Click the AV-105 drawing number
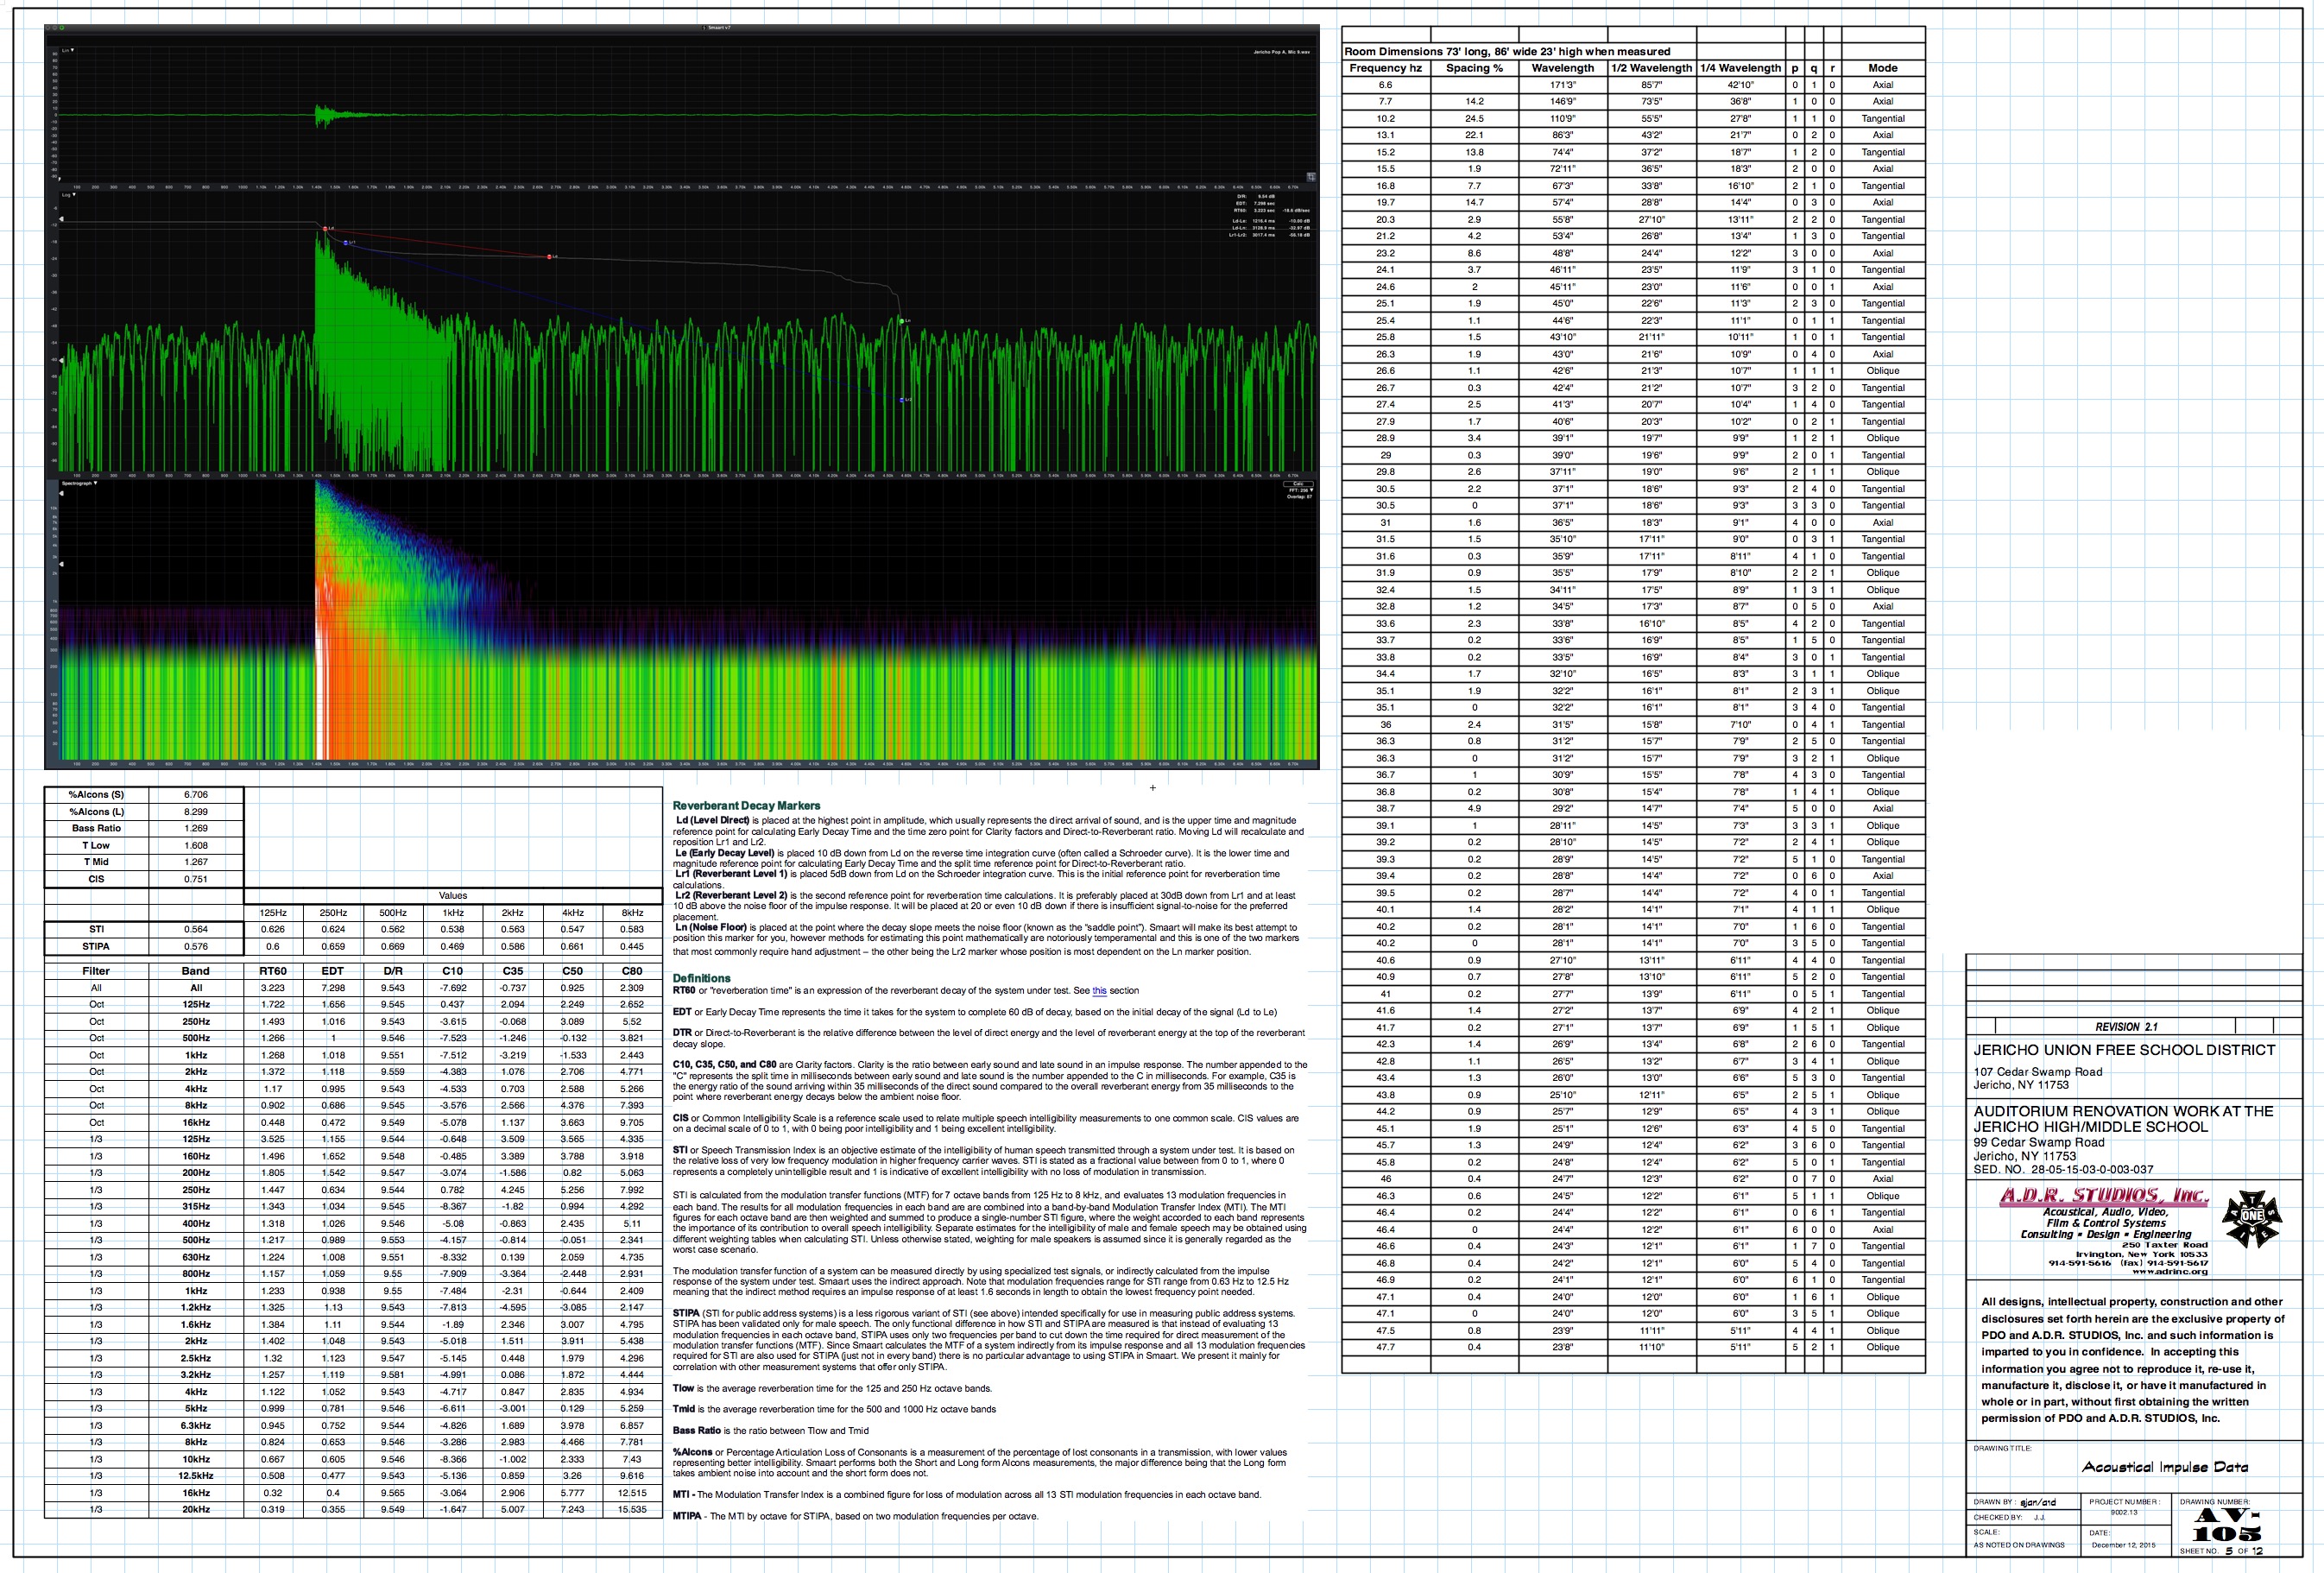The image size is (2324, 1573). (2226, 1525)
